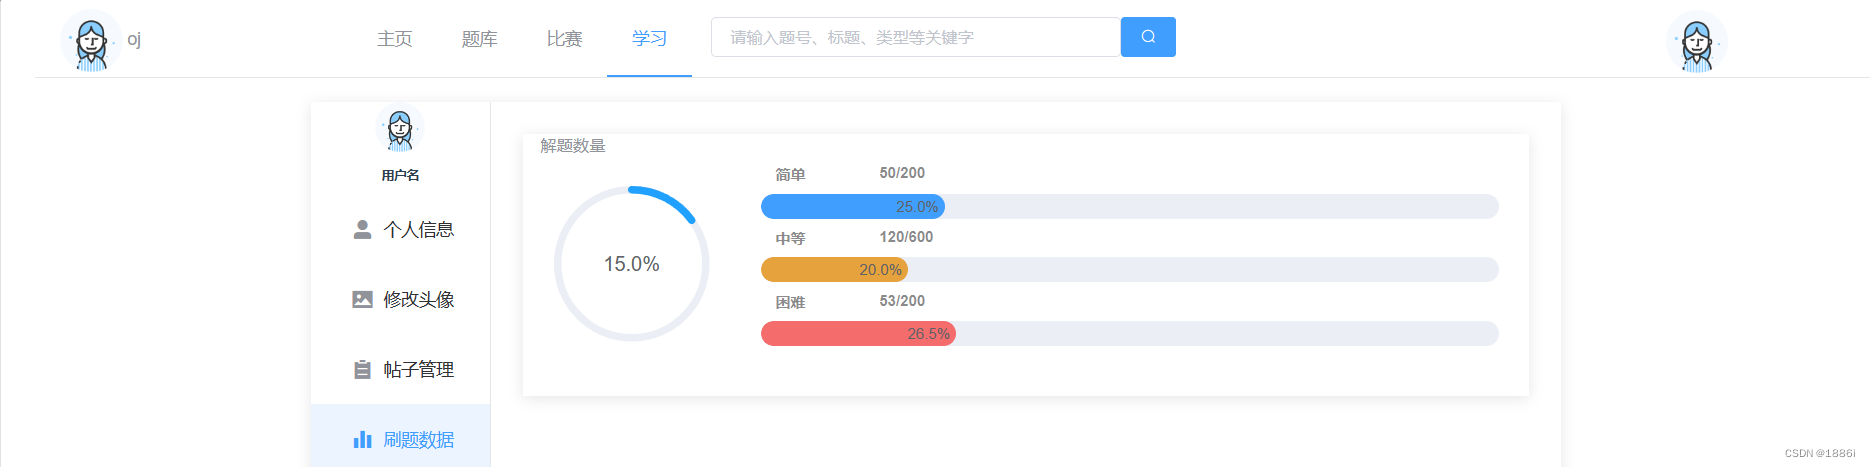Click the 50/200 count value
The height and width of the screenshot is (467, 1870).
(902, 173)
